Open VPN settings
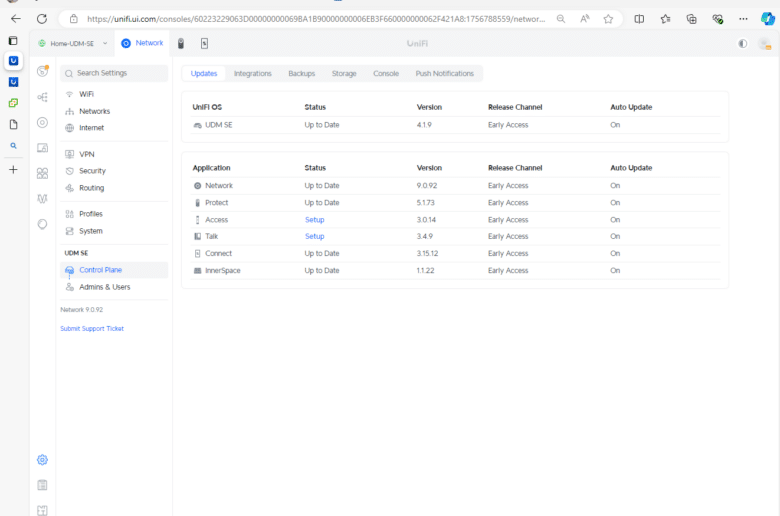This screenshot has width=780, height=516. pyautogui.click(x=87, y=154)
